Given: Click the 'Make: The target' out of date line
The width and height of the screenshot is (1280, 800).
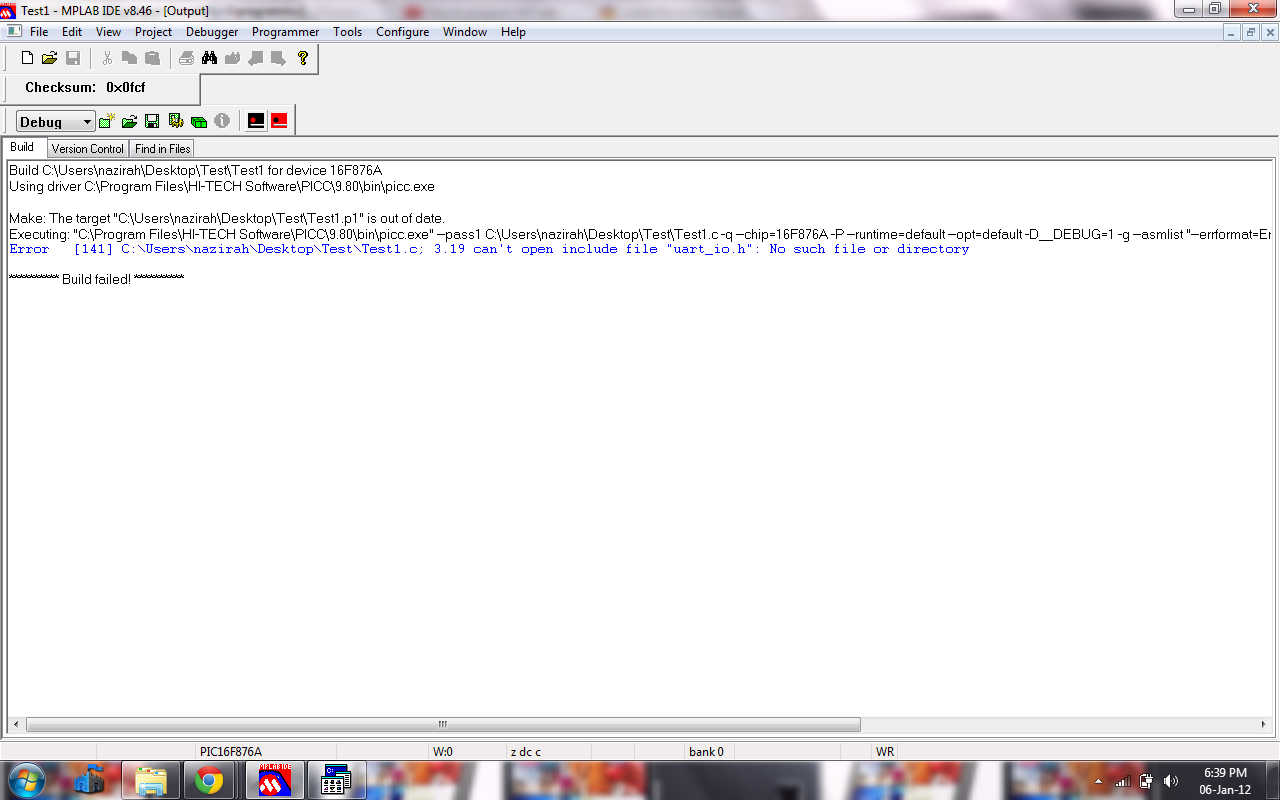Looking at the screenshot, I should [227, 218].
